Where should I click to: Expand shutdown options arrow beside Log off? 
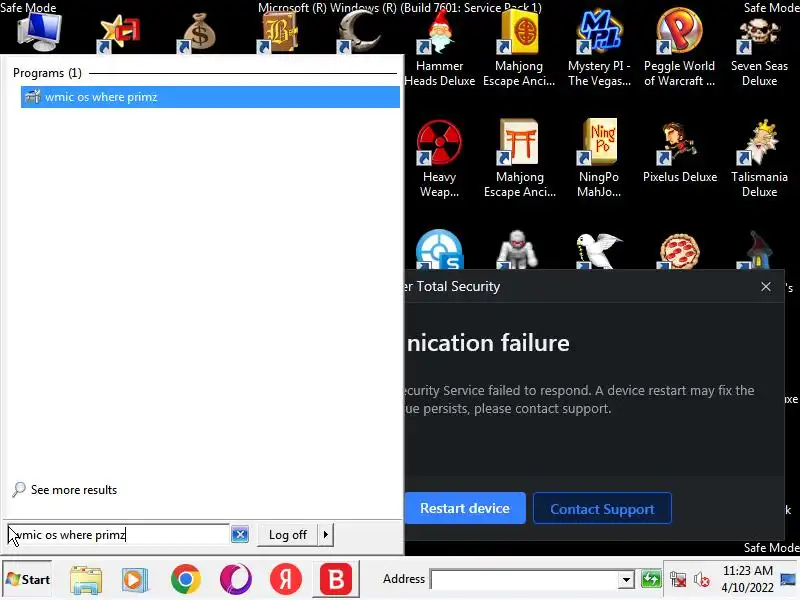326,535
